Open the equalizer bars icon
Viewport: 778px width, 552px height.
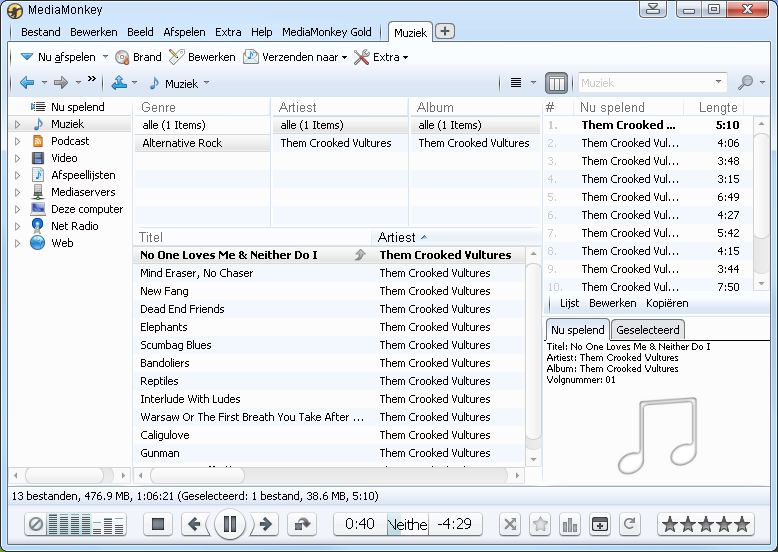[571, 524]
